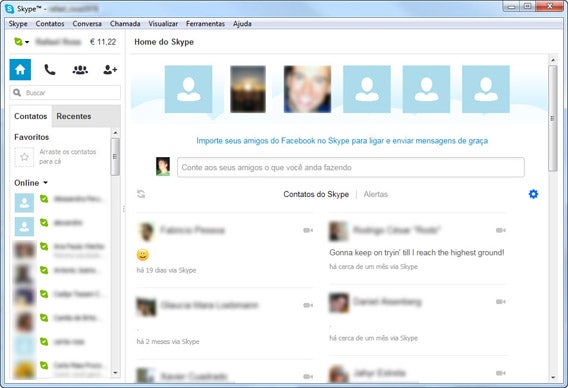Select the Contatos do Skype feed tab
Image resolution: width=568 pixels, height=388 pixels.
point(316,194)
